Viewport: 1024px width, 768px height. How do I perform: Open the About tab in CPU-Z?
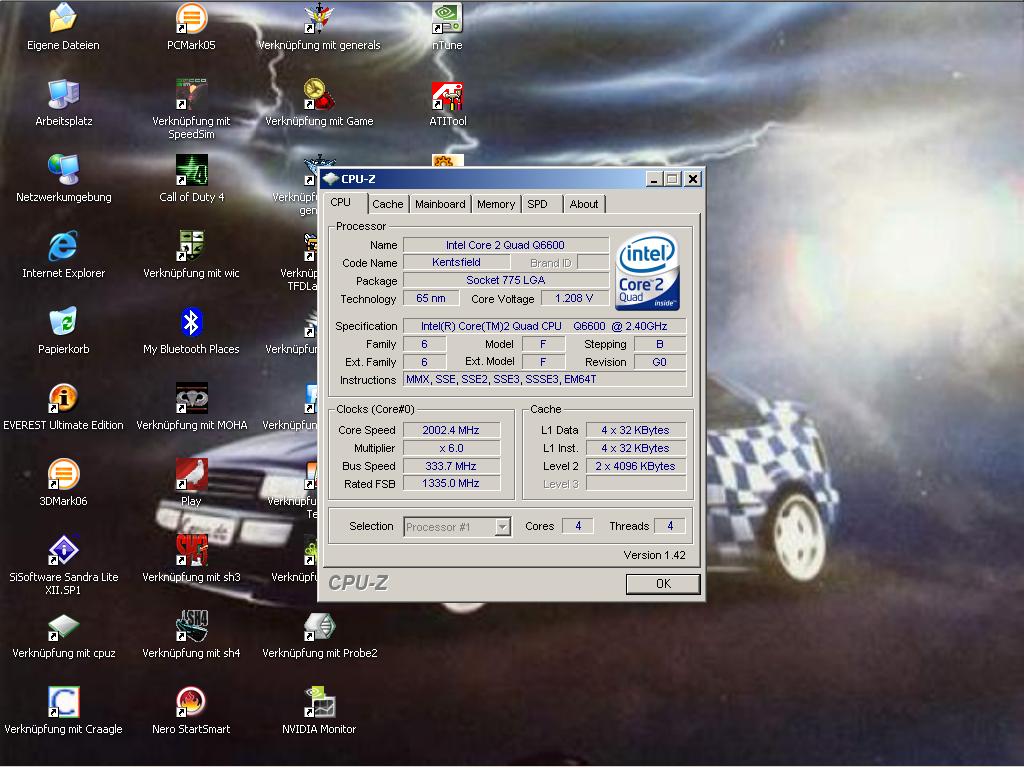[x=584, y=204]
